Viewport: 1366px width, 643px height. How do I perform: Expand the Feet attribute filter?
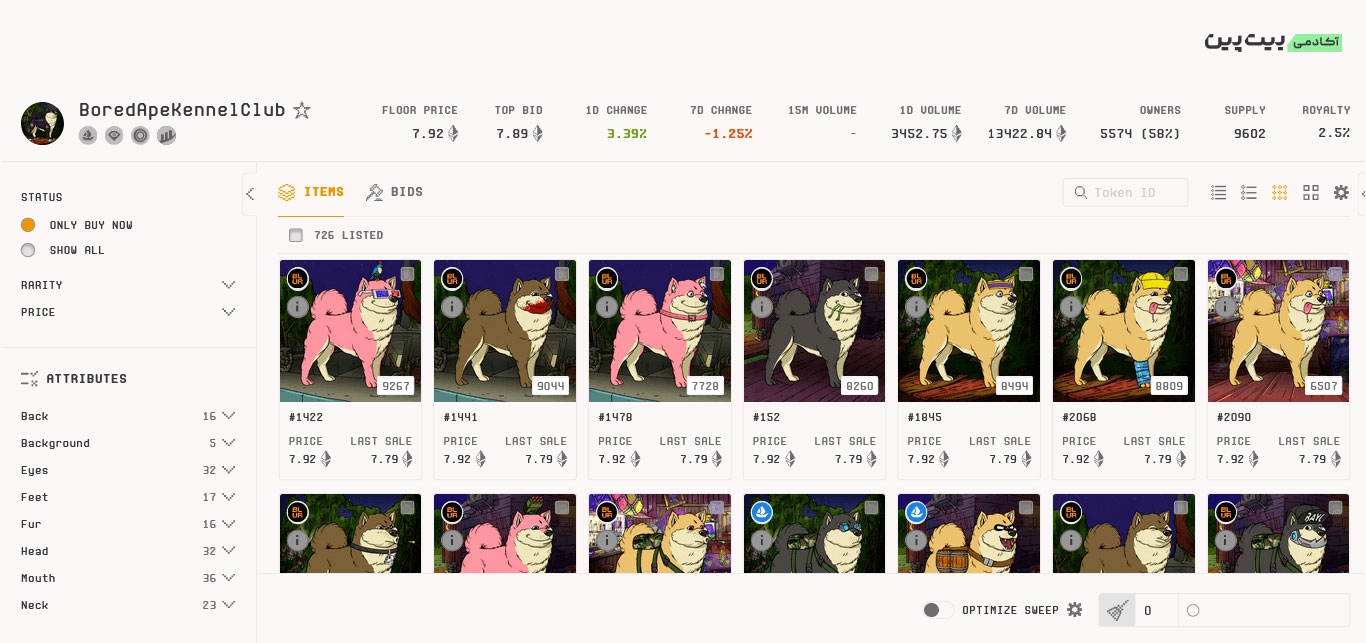[x=128, y=497]
